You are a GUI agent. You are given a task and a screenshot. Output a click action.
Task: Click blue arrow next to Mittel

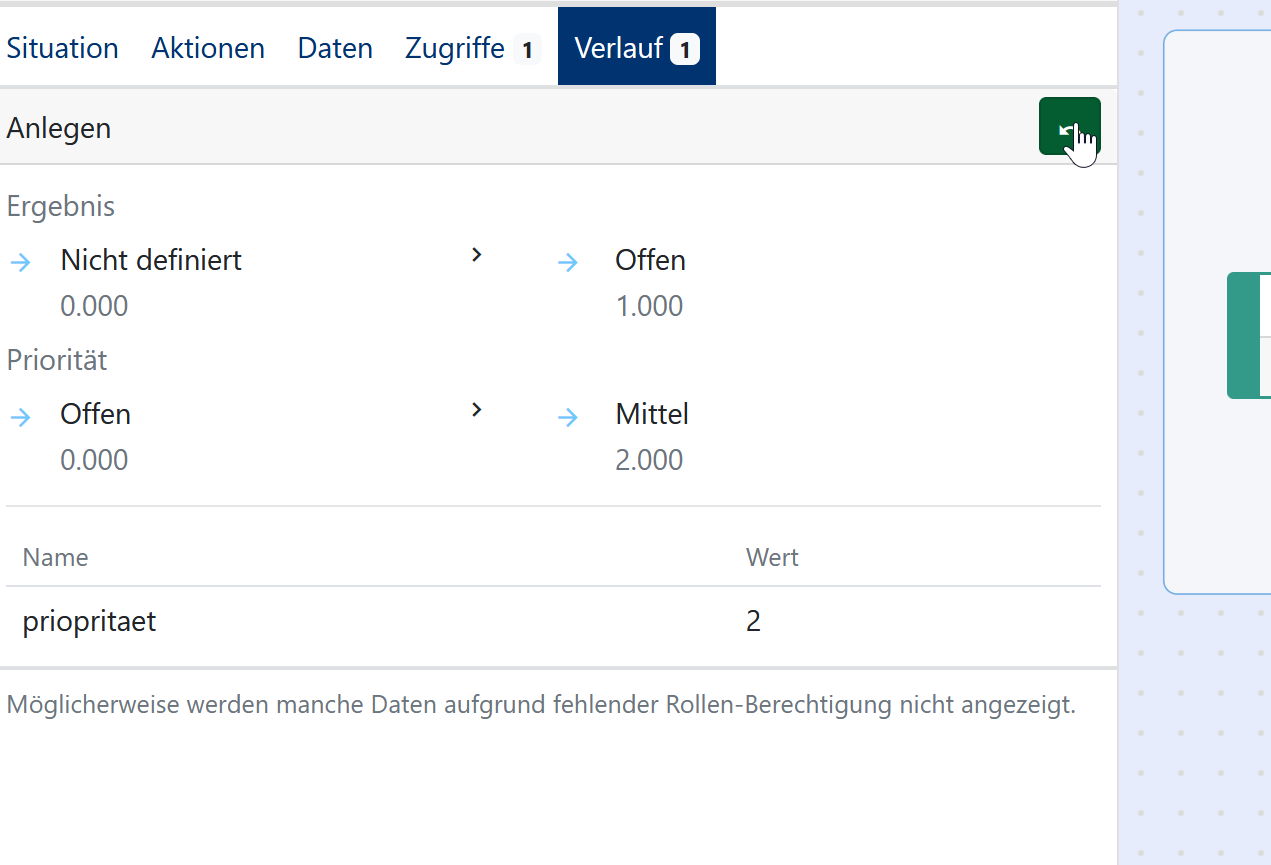pos(568,417)
